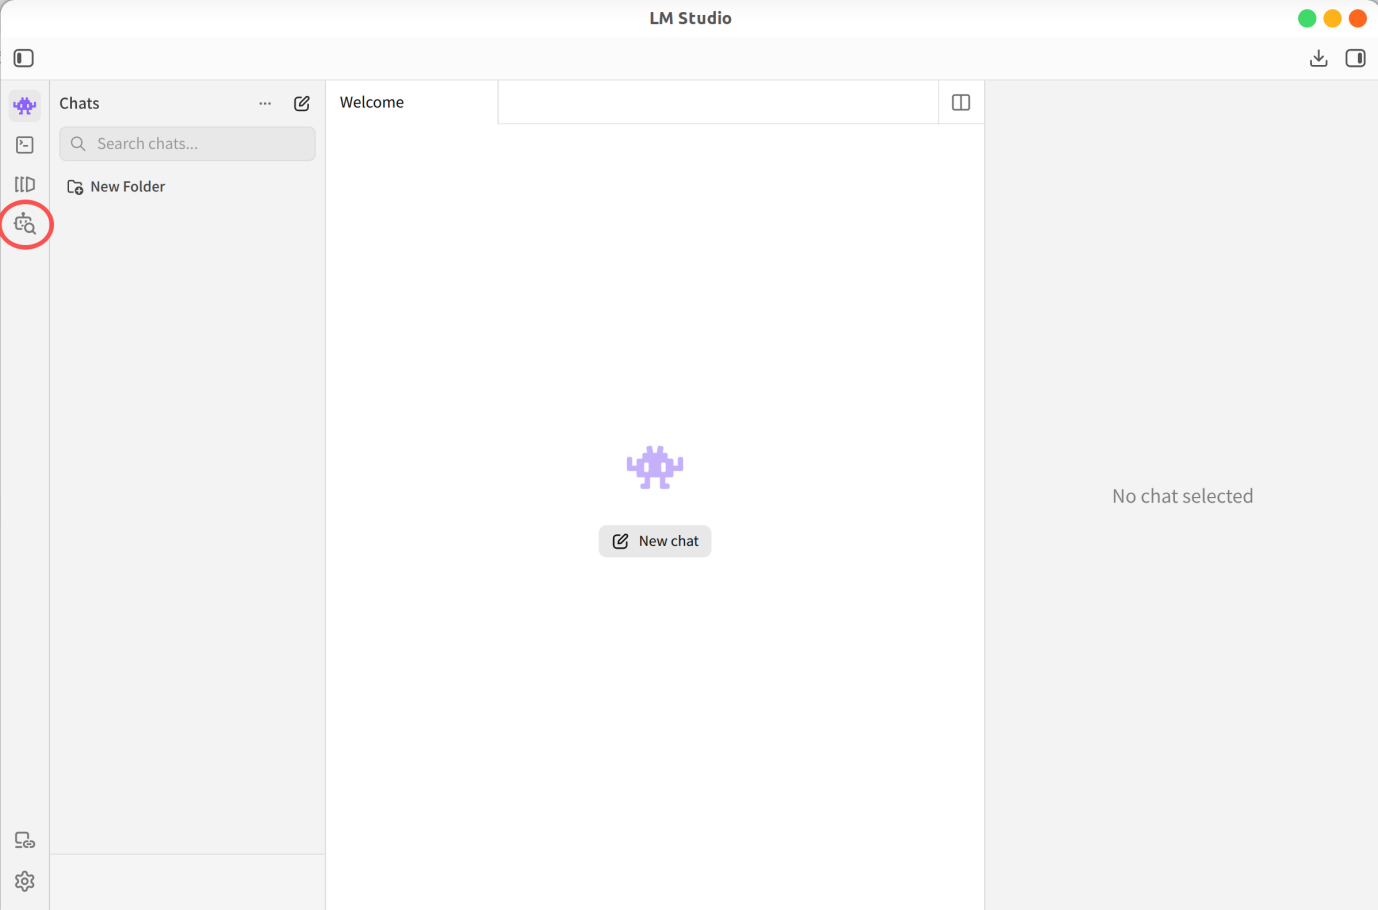The width and height of the screenshot is (1378, 910).
Task: Open the Chat view robot icon
Action: click(x=25, y=105)
